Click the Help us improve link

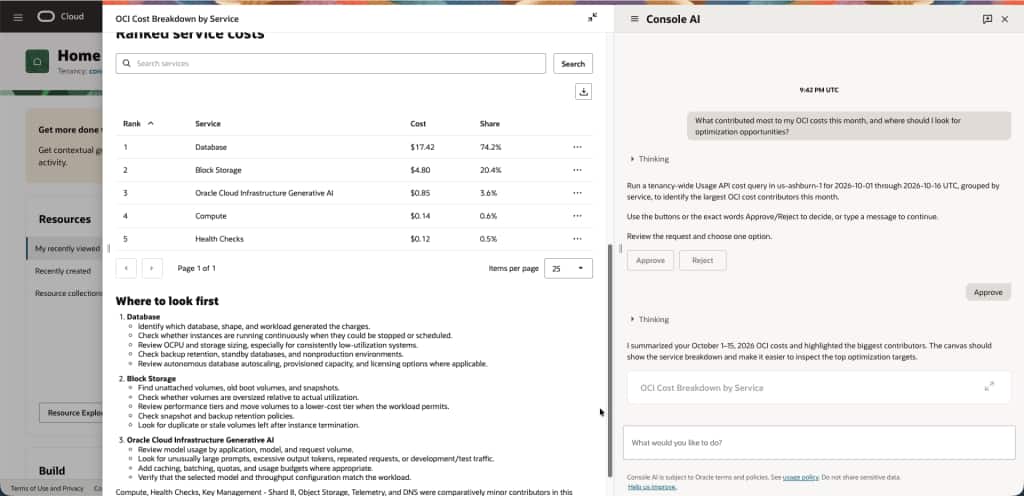coord(652,487)
